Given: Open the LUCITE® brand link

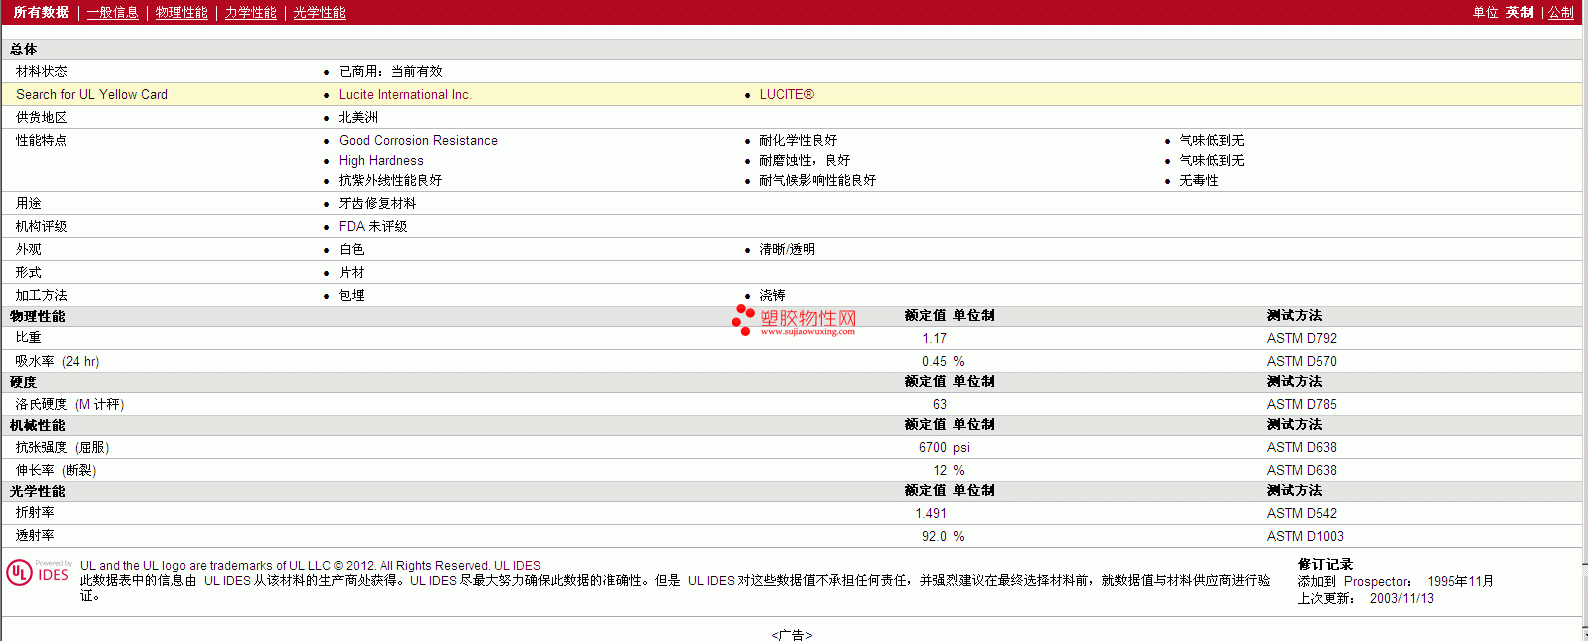Looking at the screenshot, I should coord(787,94).
